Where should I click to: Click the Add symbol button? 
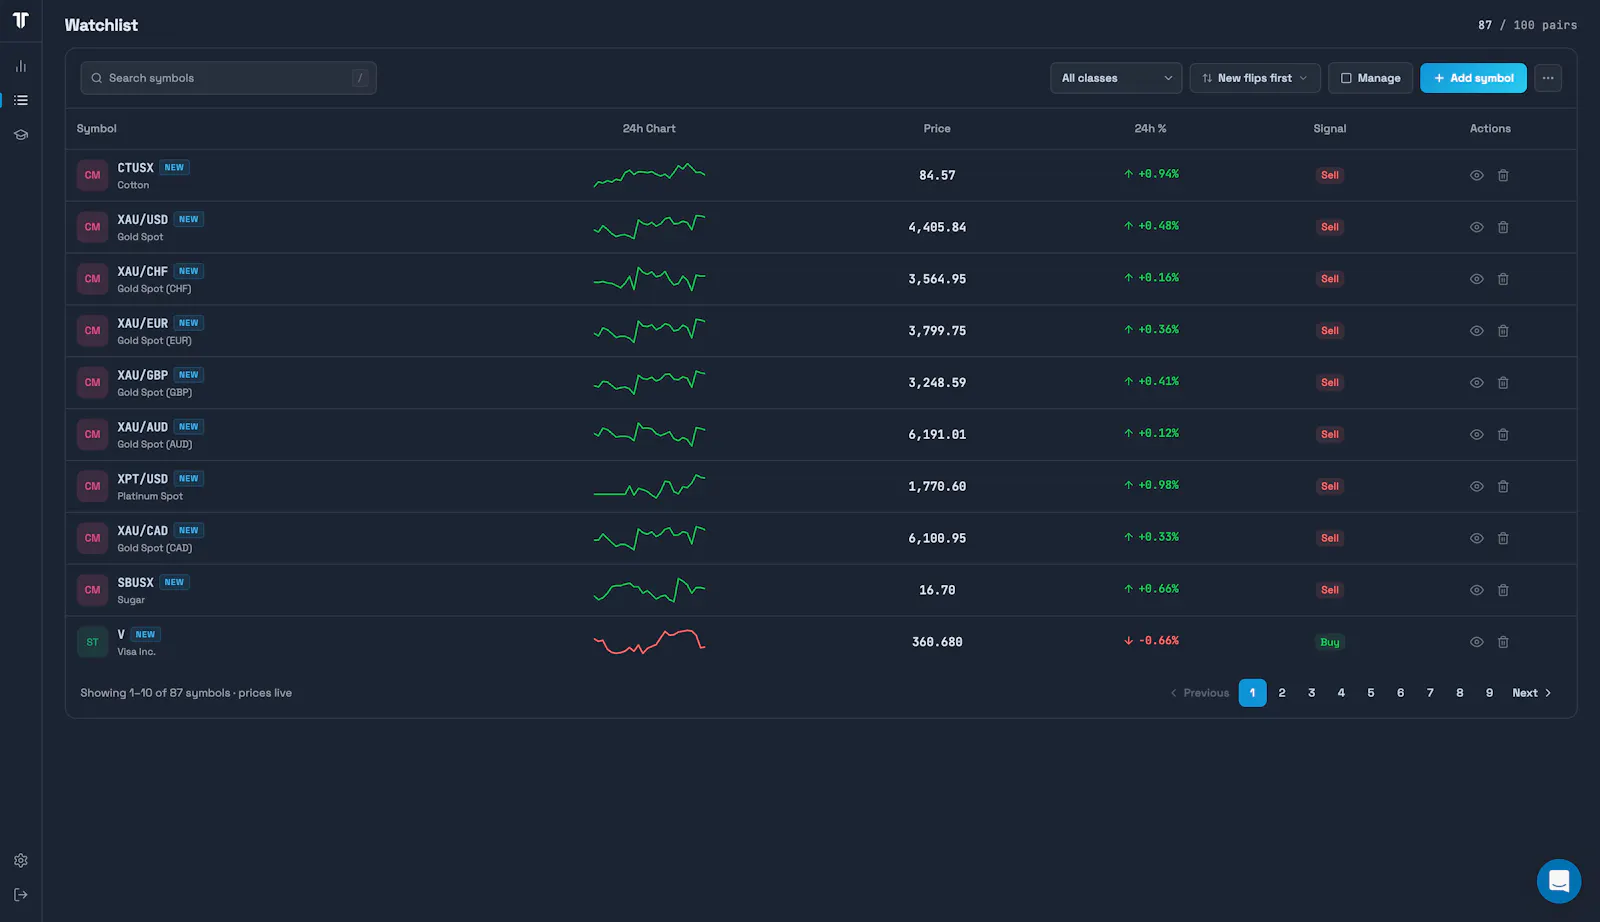point(1473,78)
